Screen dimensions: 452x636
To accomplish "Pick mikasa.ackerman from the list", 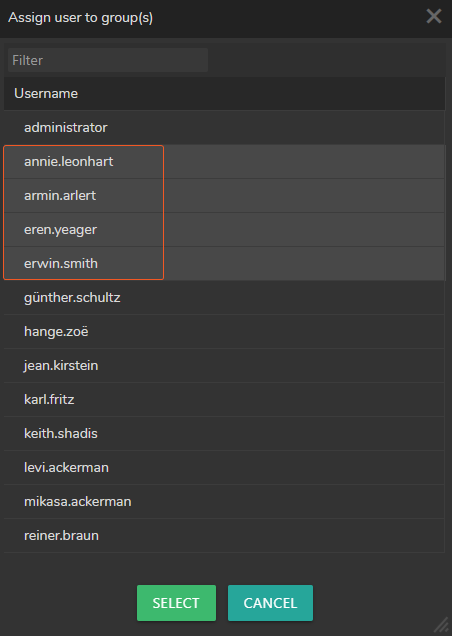I will click(x=224, y=502).
